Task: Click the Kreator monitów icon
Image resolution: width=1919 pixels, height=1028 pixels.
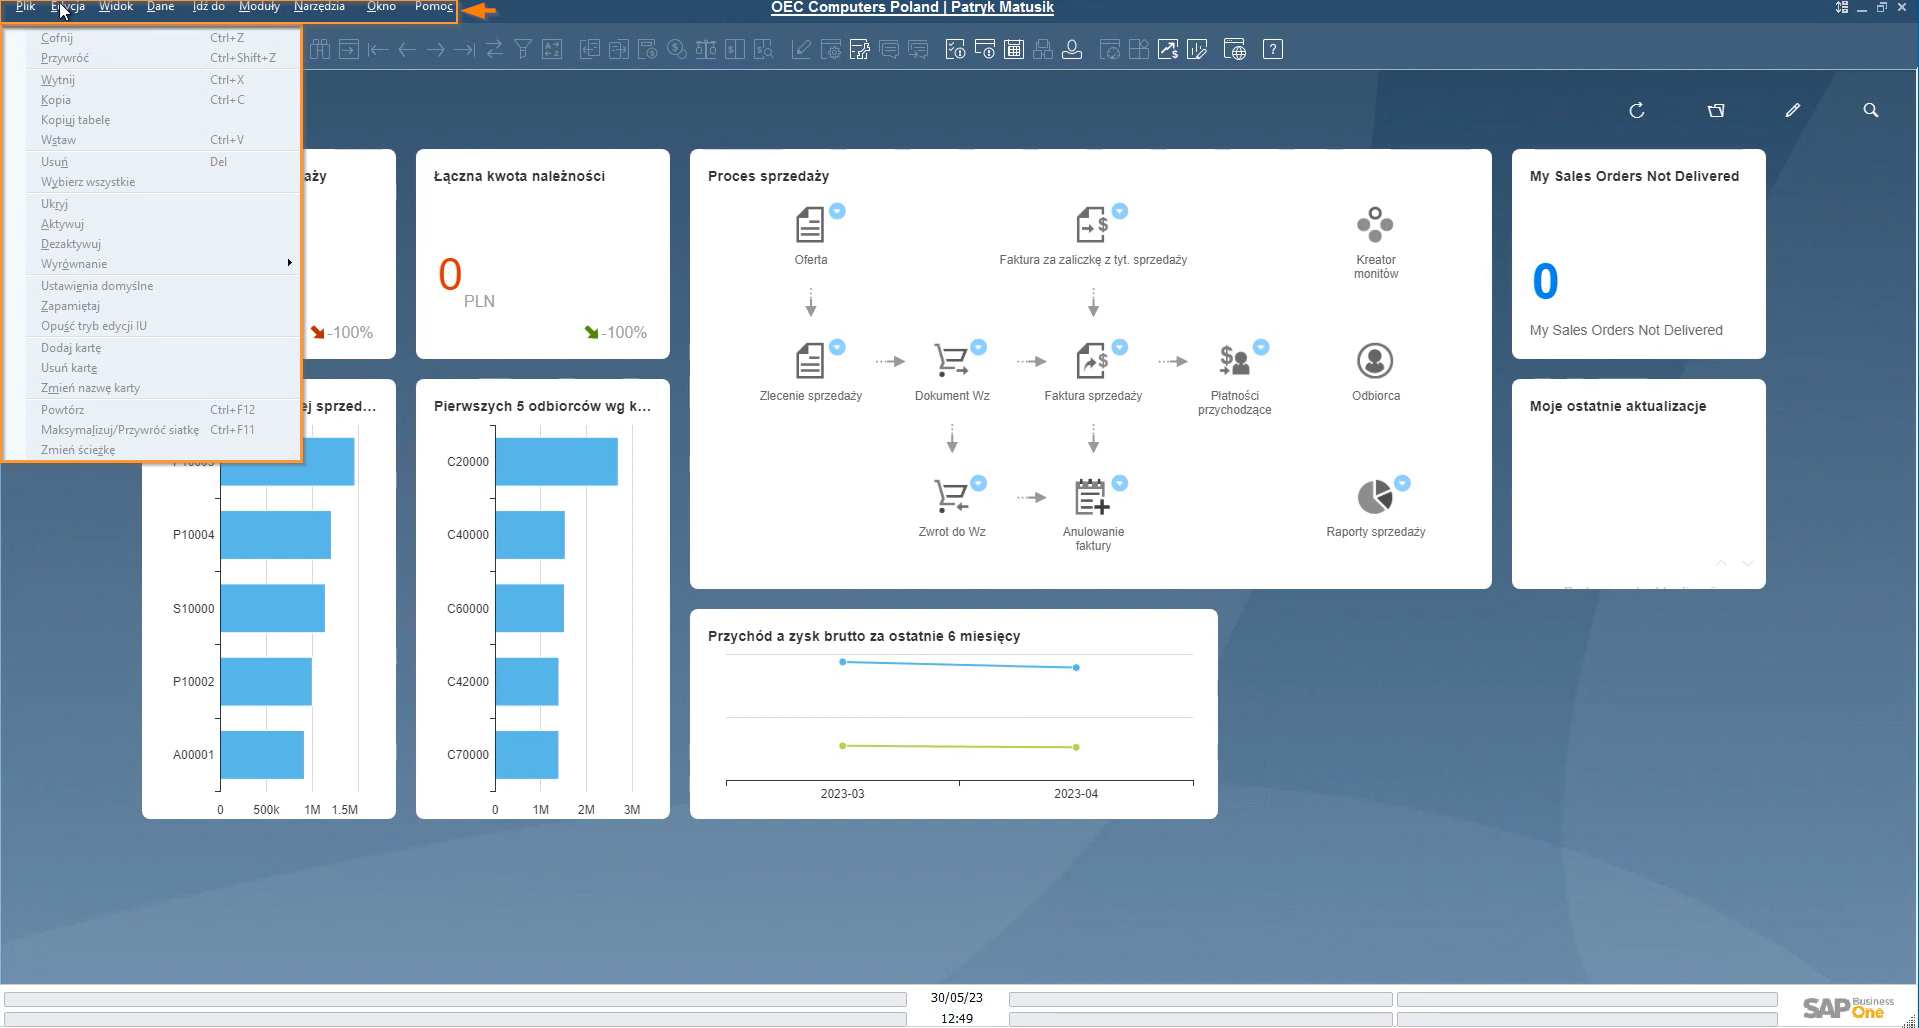Action: click(1375, 225)
